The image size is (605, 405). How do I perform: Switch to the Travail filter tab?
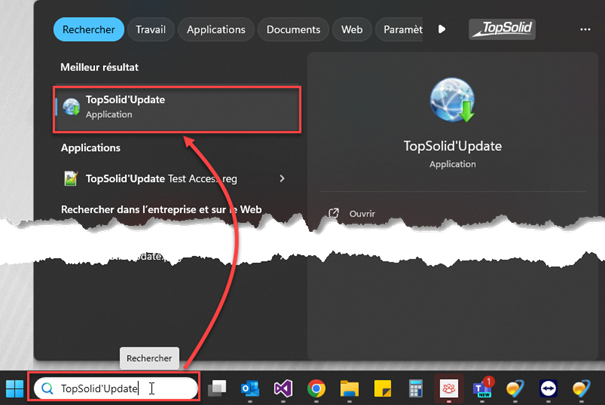(153, 30)
